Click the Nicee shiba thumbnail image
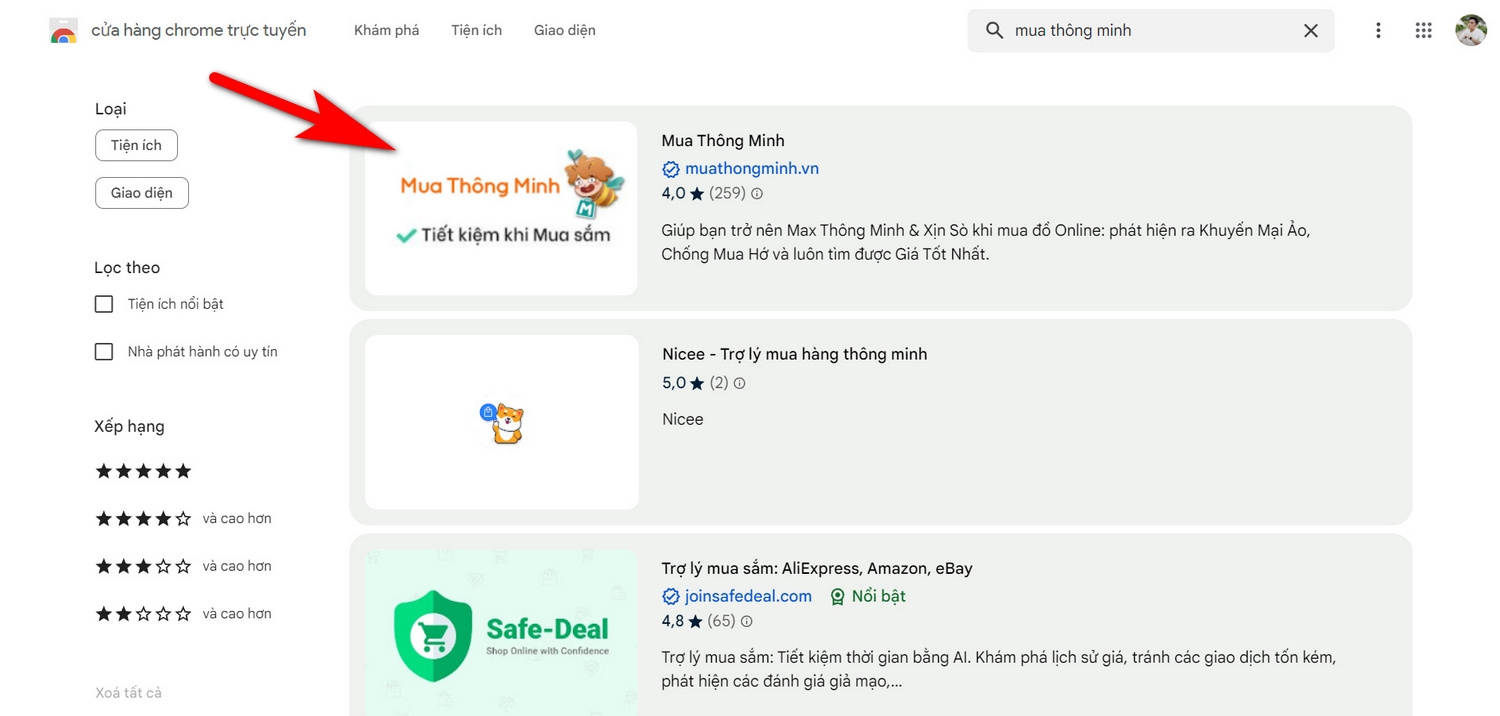This screenshot has width=1500, height=716. pyautogui.click(x=502, y=422)
